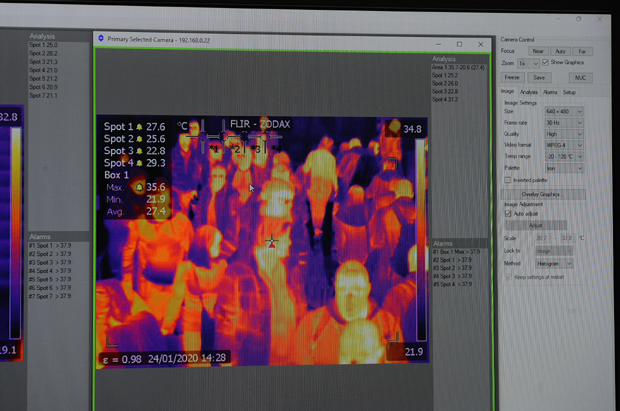
Task: Open the Setup tab
Action: point(568,91)
